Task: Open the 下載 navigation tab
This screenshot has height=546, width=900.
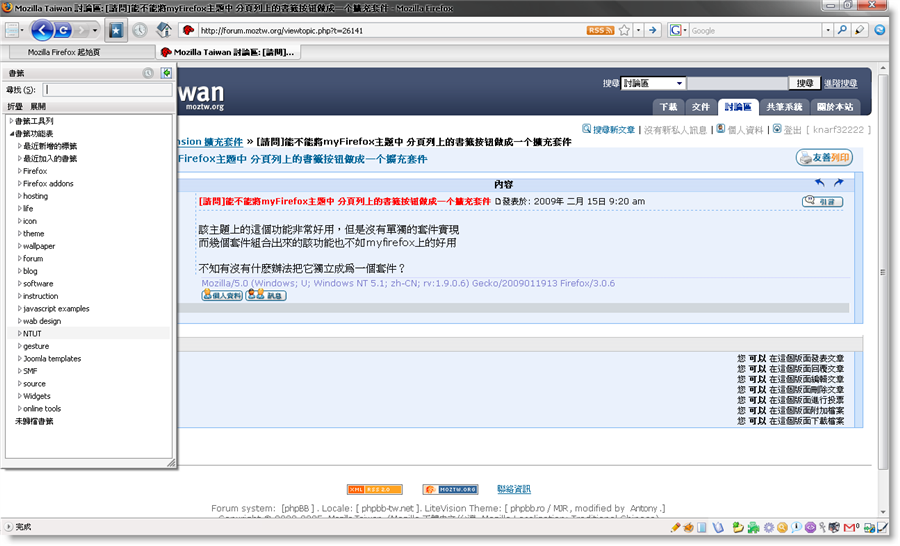Action: tap(668, 107)
